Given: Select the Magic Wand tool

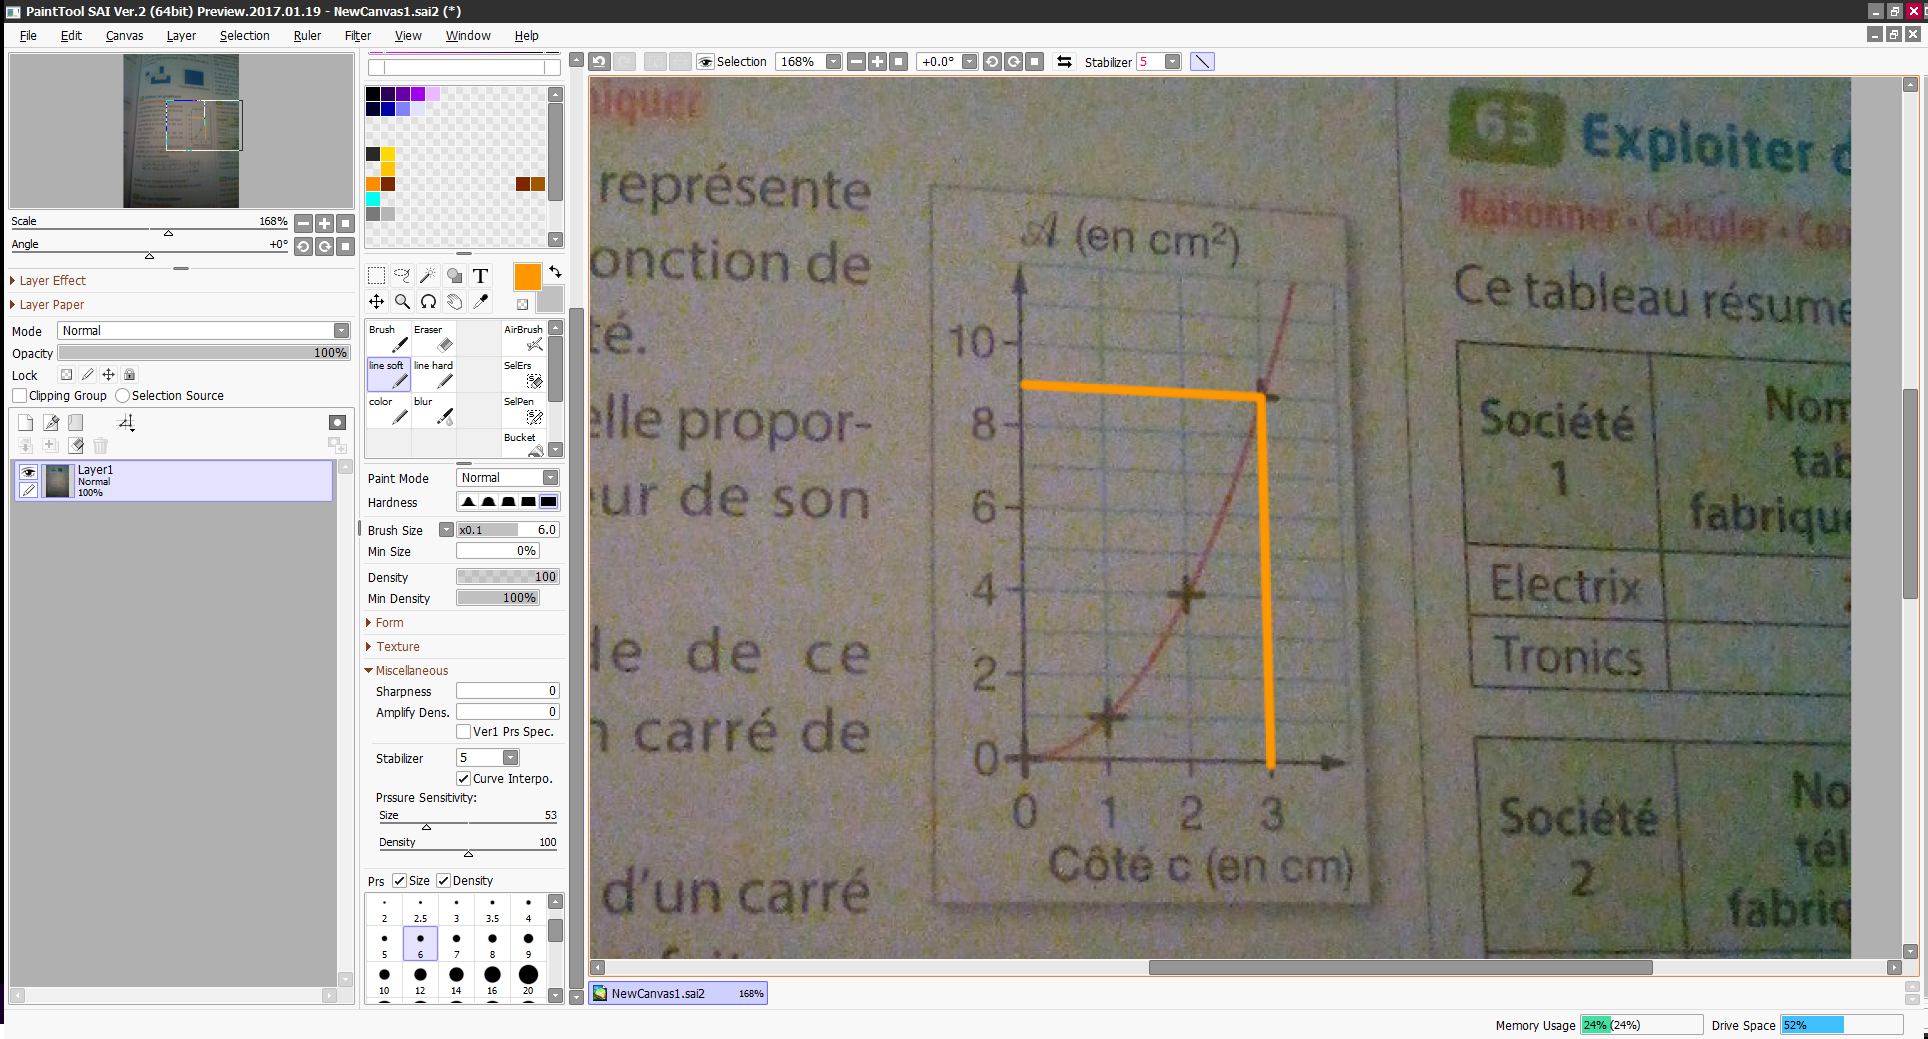Looking at the screenshot, I should pos(428,276).
